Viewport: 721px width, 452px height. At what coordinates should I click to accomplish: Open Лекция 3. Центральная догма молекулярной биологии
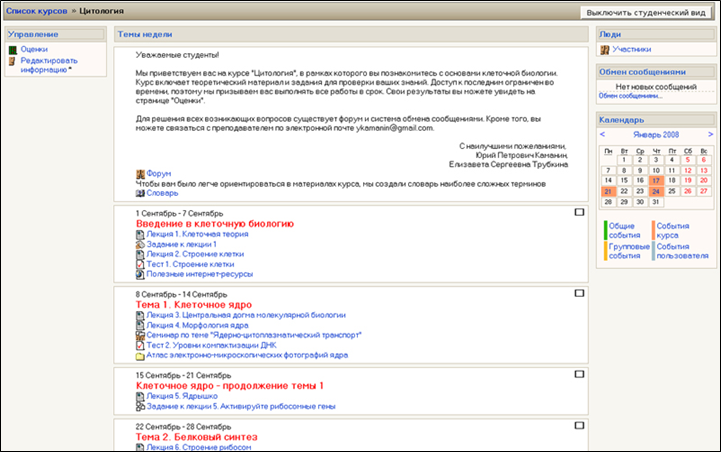click(x=246, y=315)
